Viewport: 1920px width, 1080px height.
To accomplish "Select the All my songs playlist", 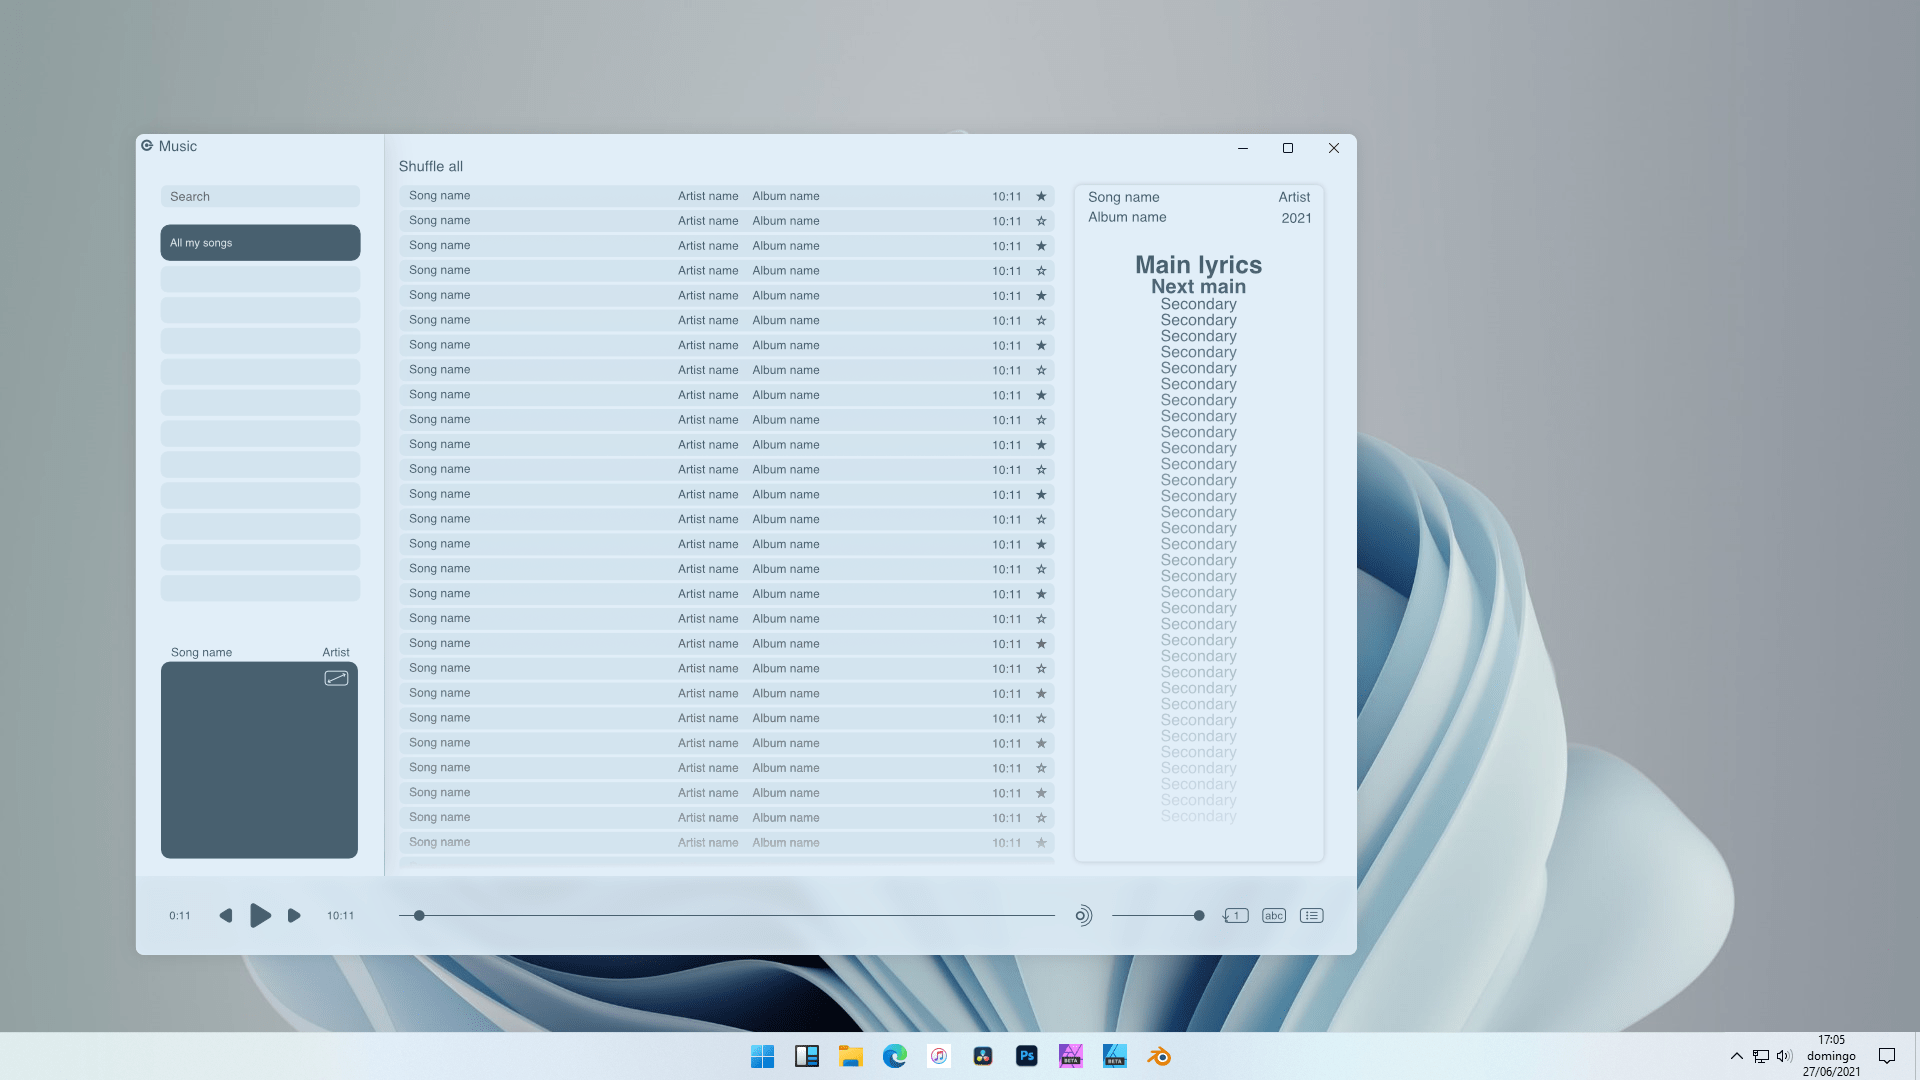I will tap(260, 242).
